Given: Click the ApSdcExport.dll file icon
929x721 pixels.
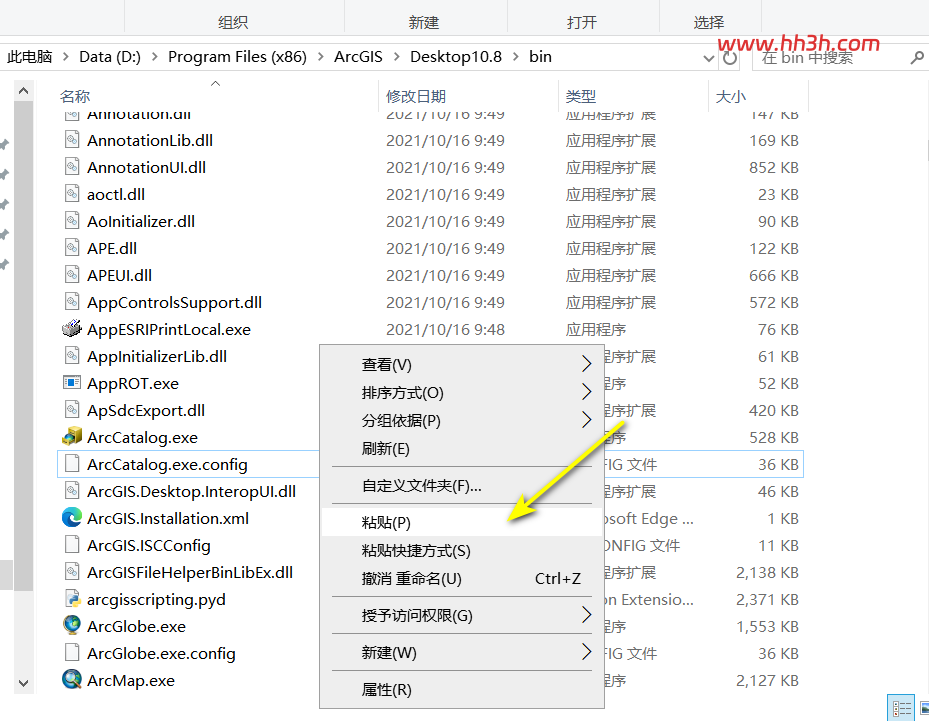Looking at the screenshot, I should [x=72, y=409].
